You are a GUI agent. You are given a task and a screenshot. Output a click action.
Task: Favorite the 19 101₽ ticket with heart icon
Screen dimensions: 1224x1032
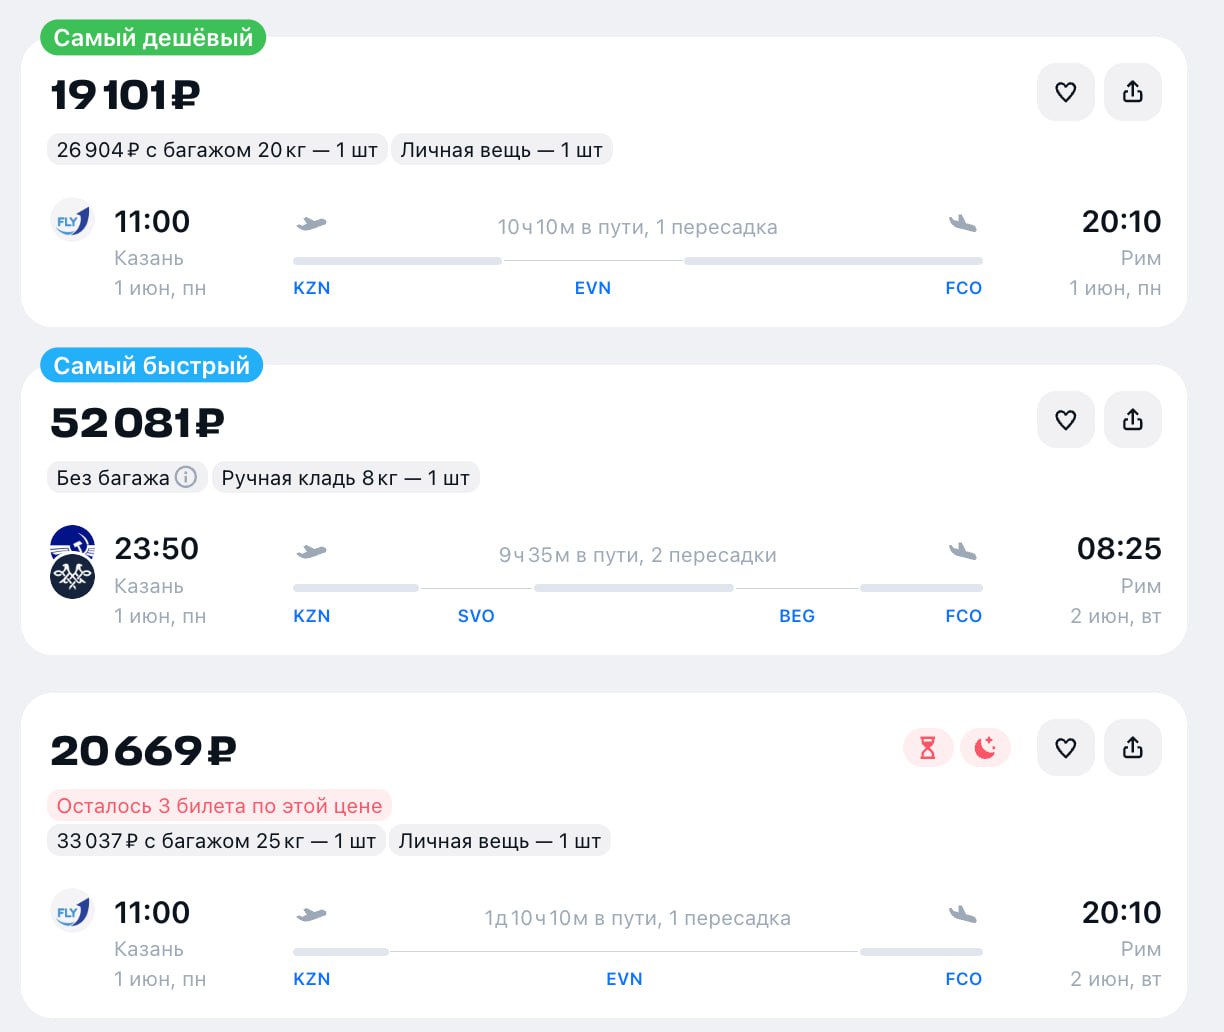1065,92
